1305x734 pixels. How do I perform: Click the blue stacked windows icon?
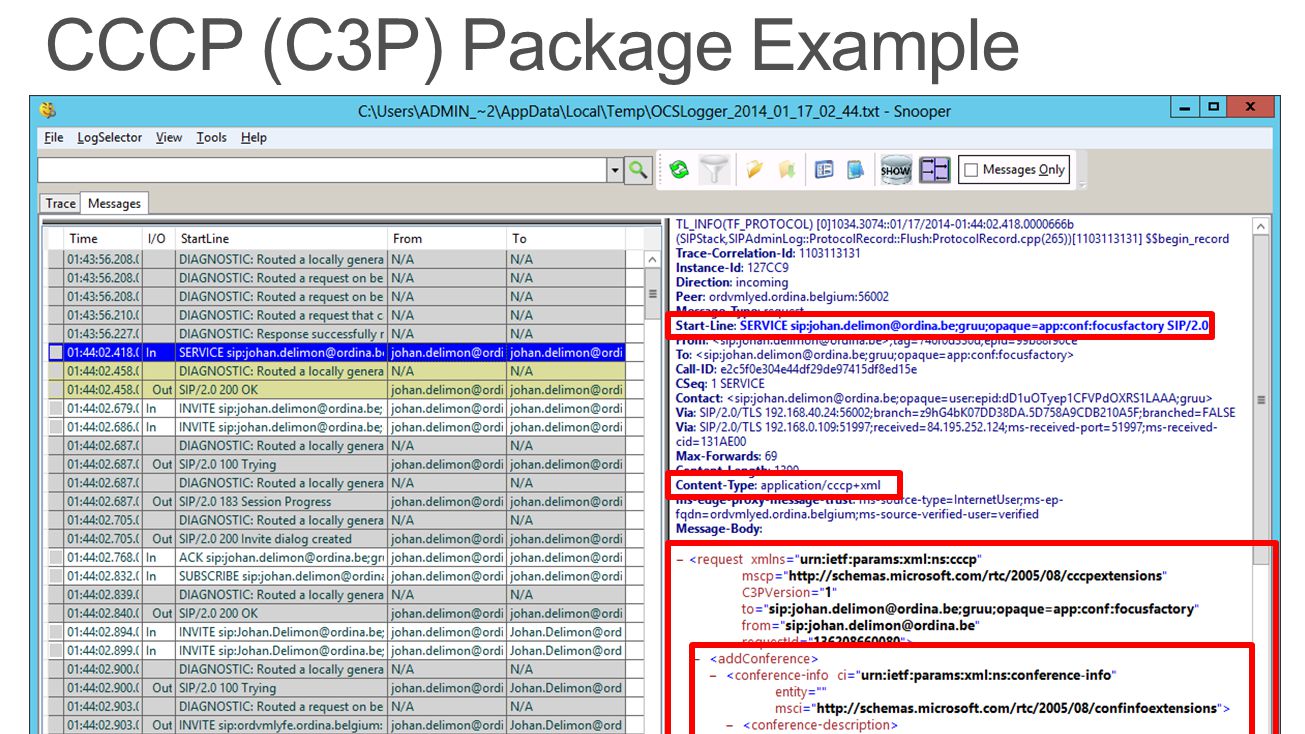856,170
